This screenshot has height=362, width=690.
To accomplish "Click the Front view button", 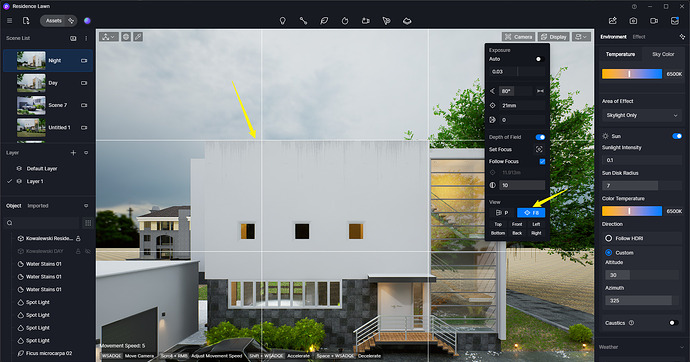I will coord(517,224).
